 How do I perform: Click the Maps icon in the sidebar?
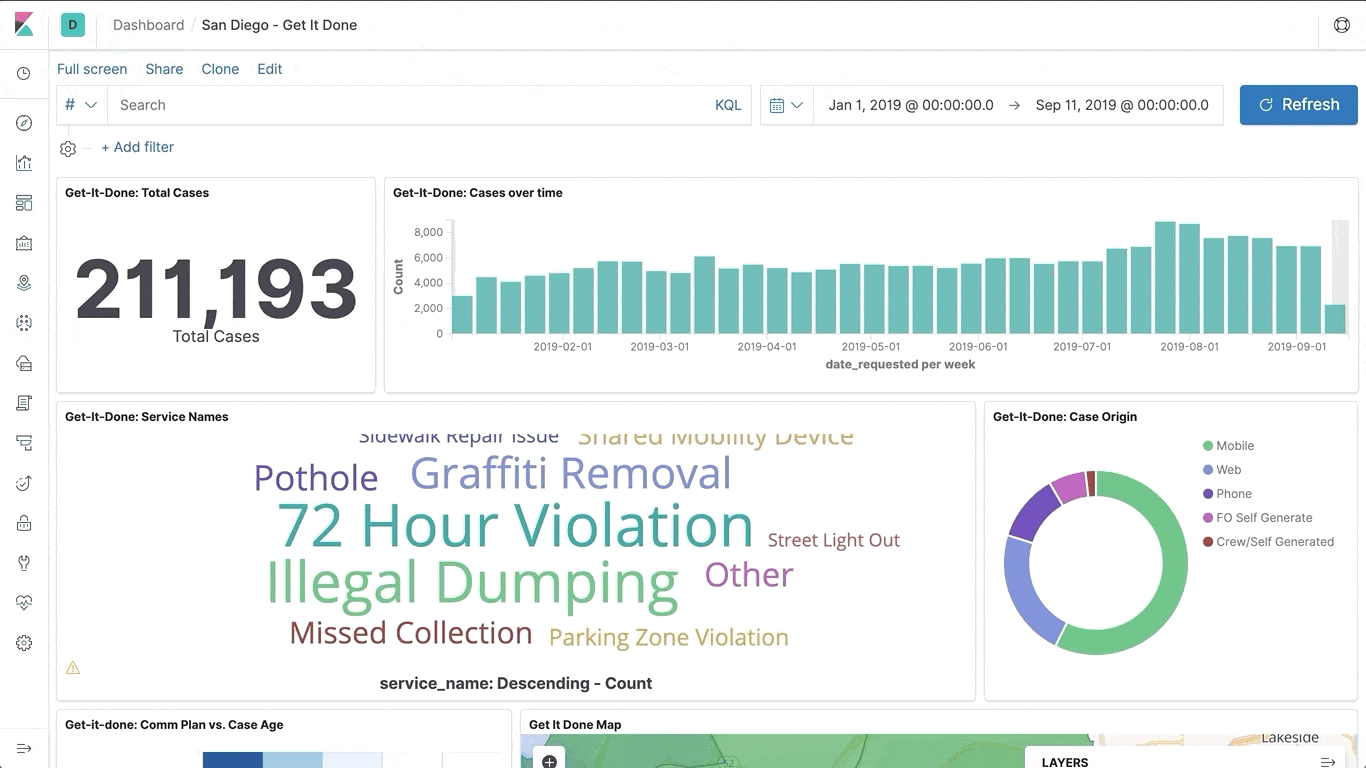(x=24, y=283)
